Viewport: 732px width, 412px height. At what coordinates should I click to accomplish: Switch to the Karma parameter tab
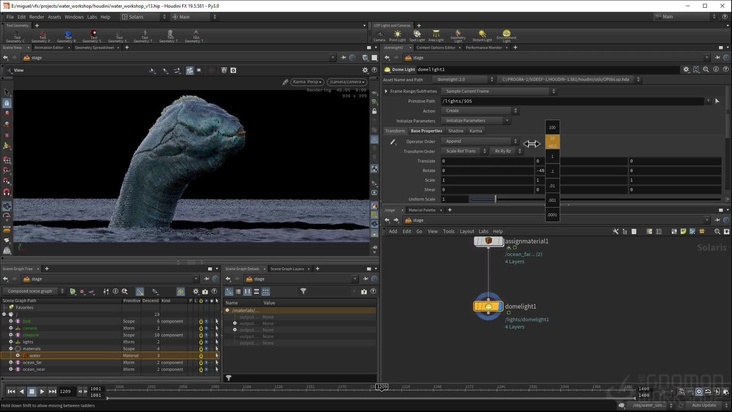476,131
